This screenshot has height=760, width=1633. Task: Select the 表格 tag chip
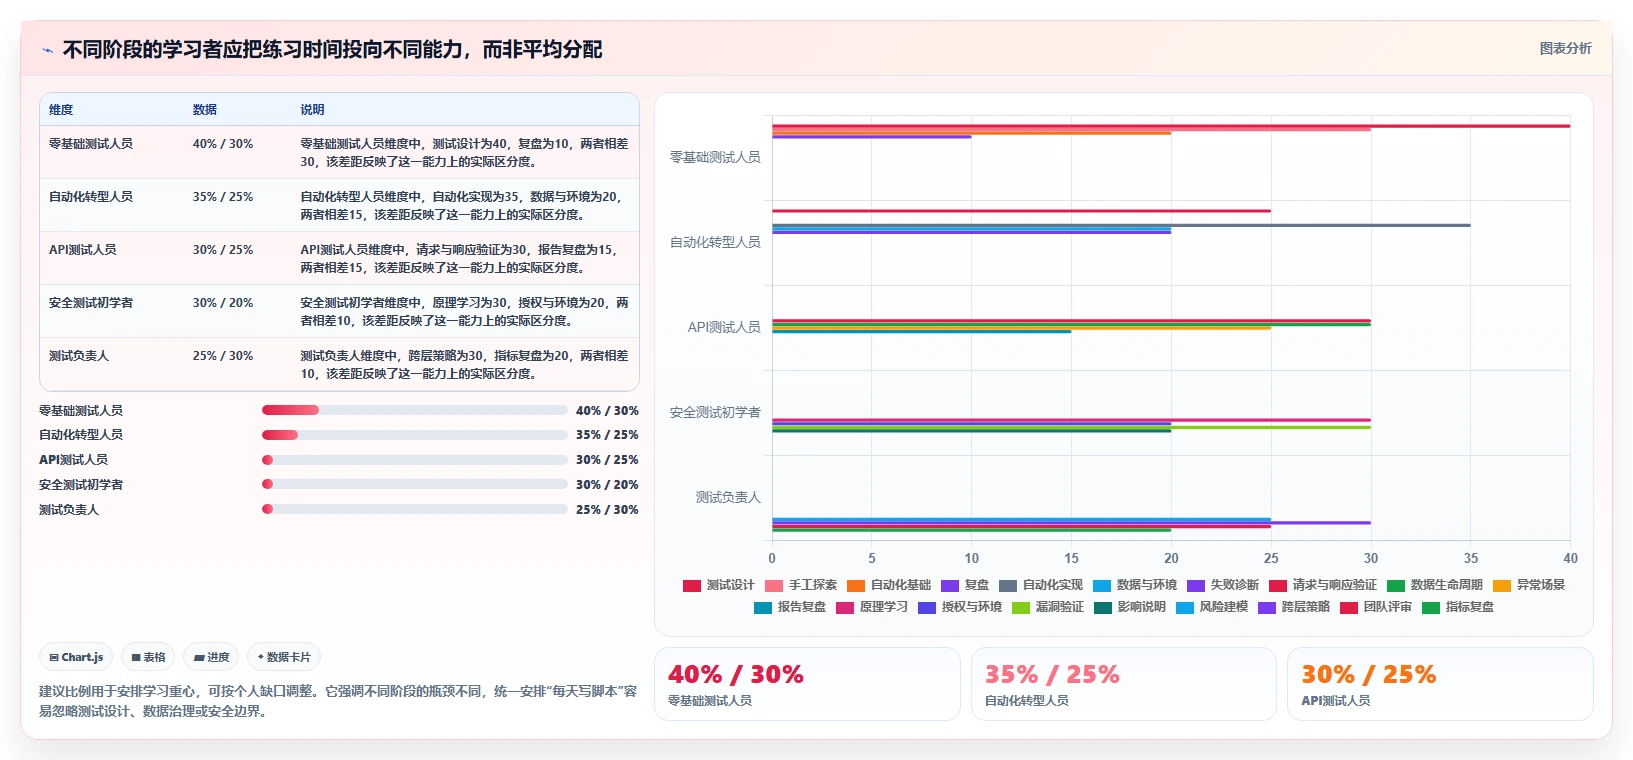148,657
